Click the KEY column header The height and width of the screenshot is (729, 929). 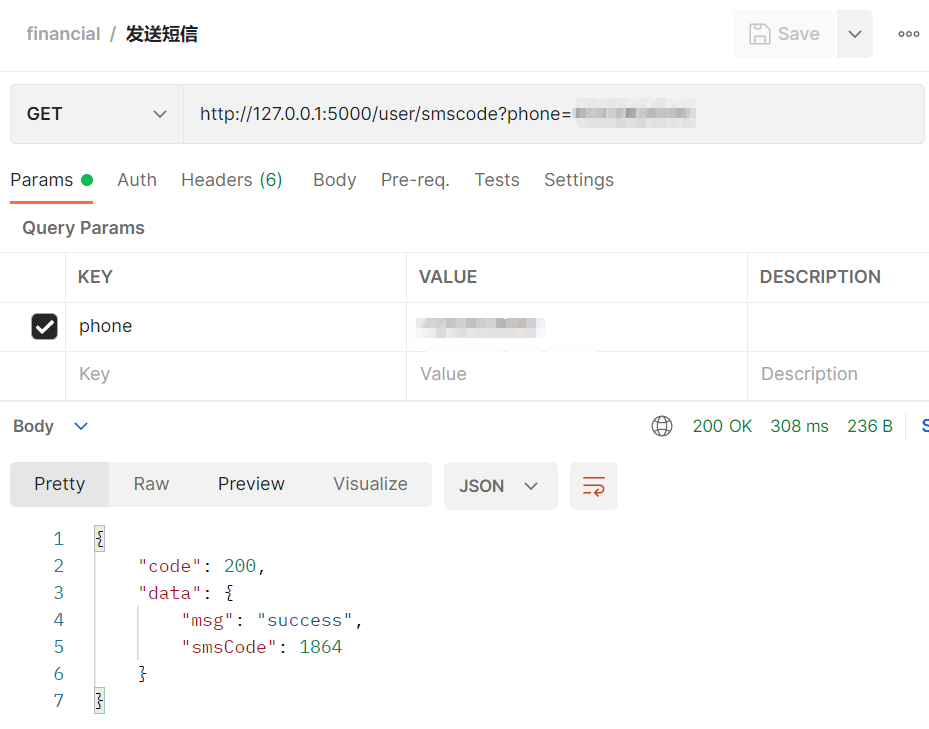pos(95,277)
